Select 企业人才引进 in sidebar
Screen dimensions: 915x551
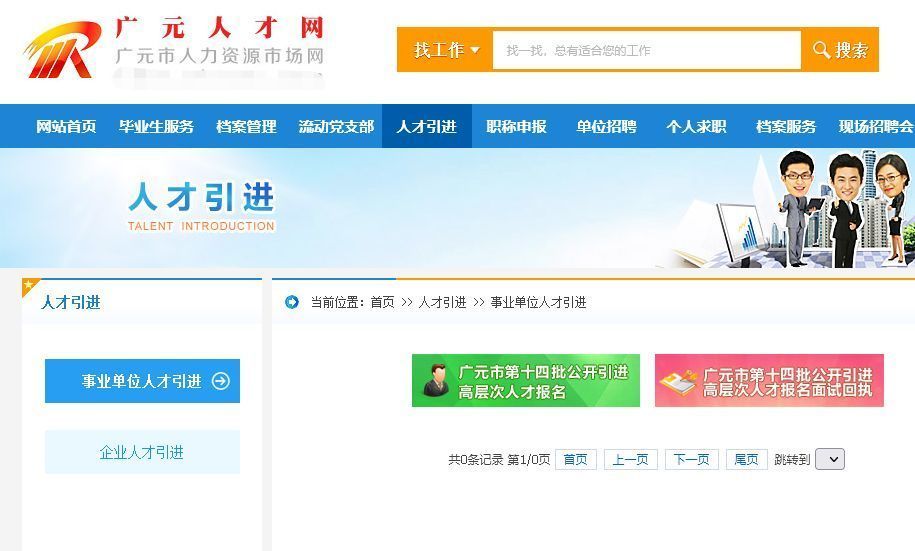point(142,452)
